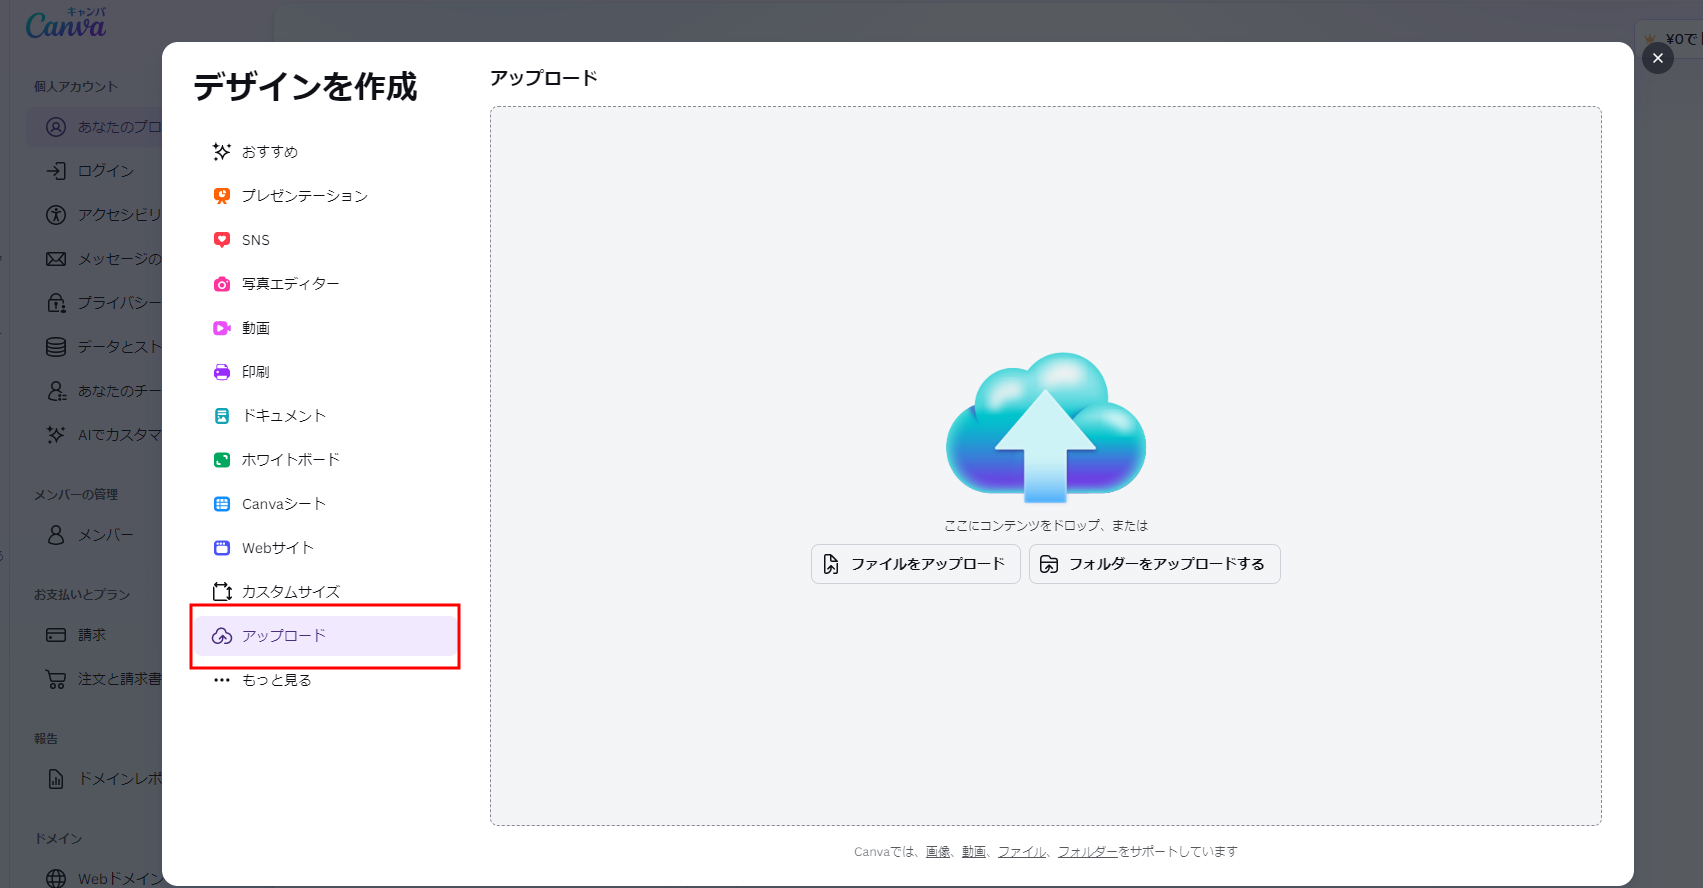Click the プライバシー lock icon in background sidebar
Screen dimensions: 1703x888
point(56,303)
